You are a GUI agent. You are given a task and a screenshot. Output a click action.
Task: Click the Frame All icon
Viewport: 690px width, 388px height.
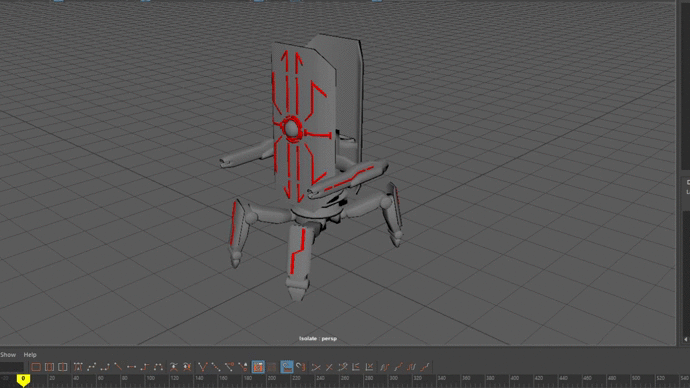36,367
